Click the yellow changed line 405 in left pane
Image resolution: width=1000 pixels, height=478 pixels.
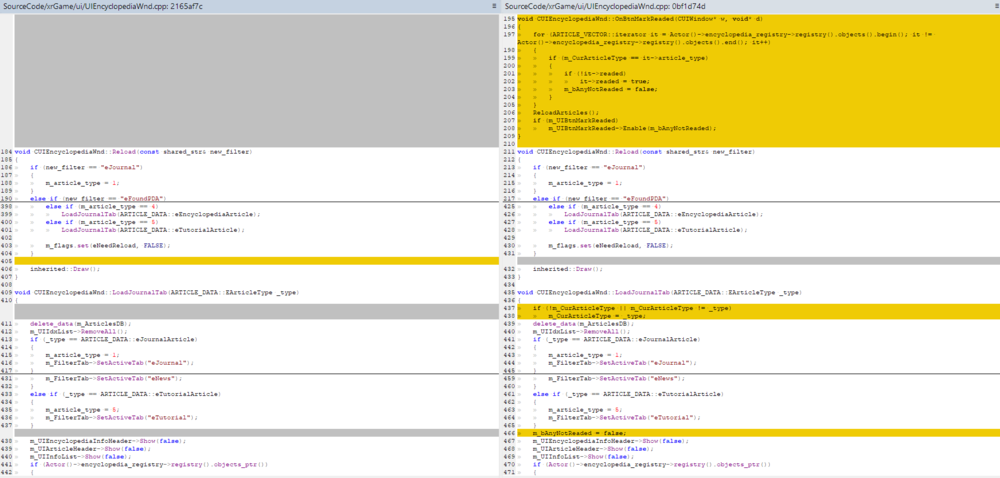[250, 260]
